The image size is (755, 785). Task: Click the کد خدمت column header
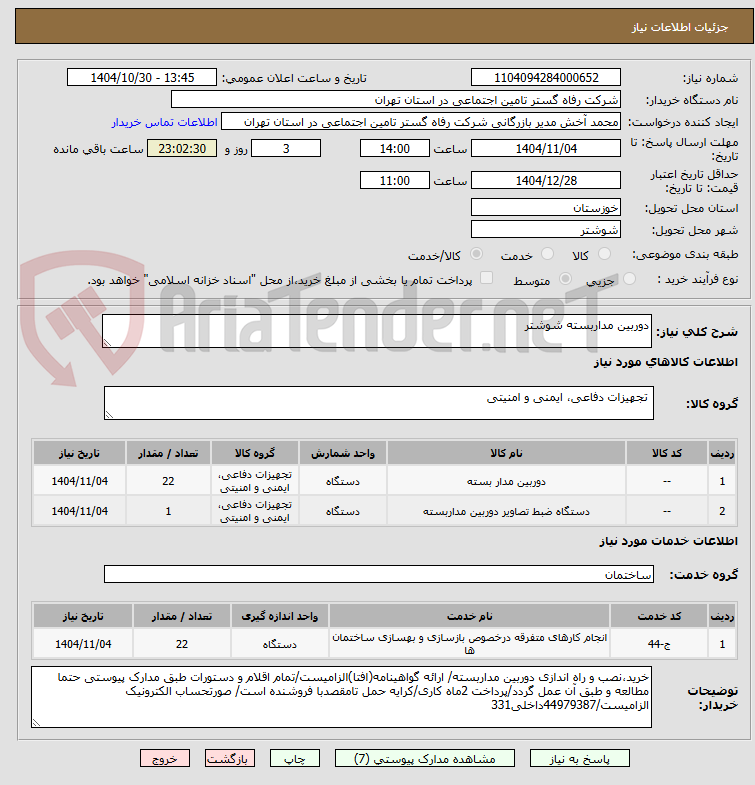(659, 616)
